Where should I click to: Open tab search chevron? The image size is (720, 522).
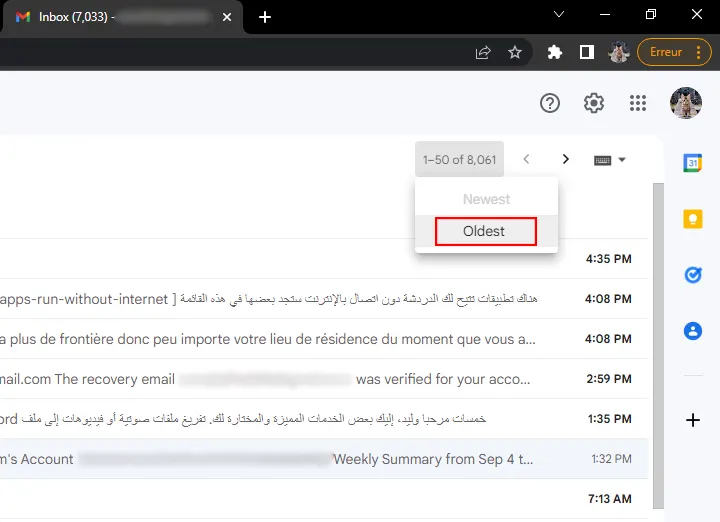[x=559, y=15]
